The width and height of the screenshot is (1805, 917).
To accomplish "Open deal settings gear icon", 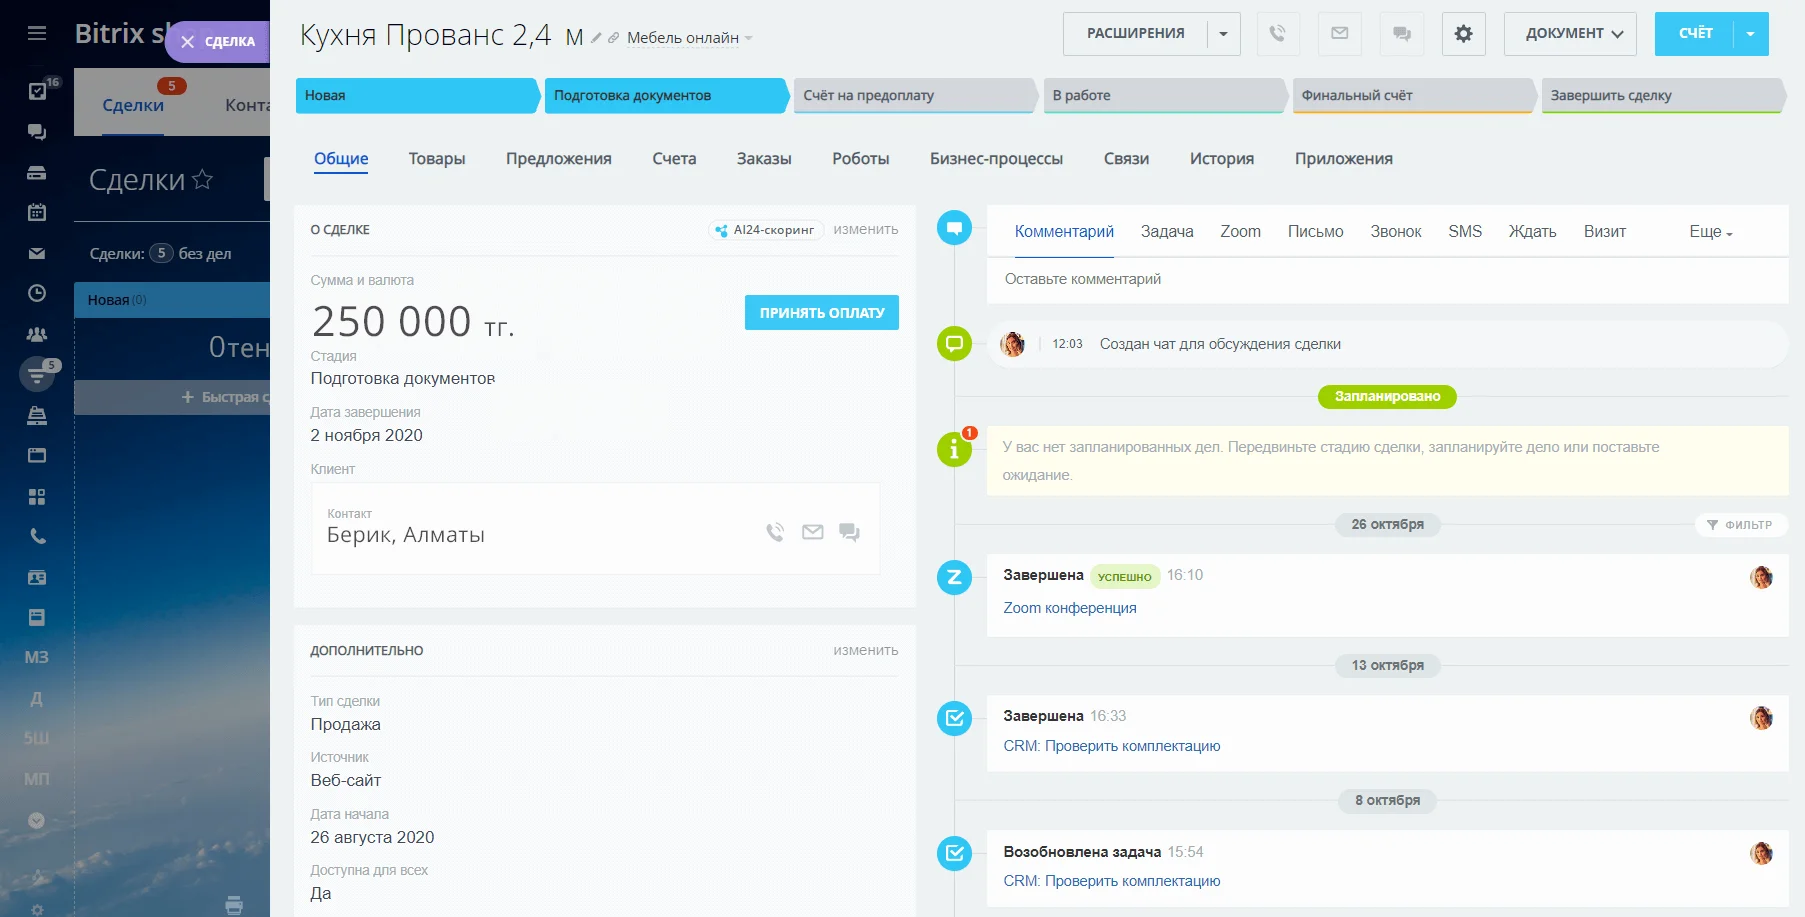I will [x=1463, y=34].
